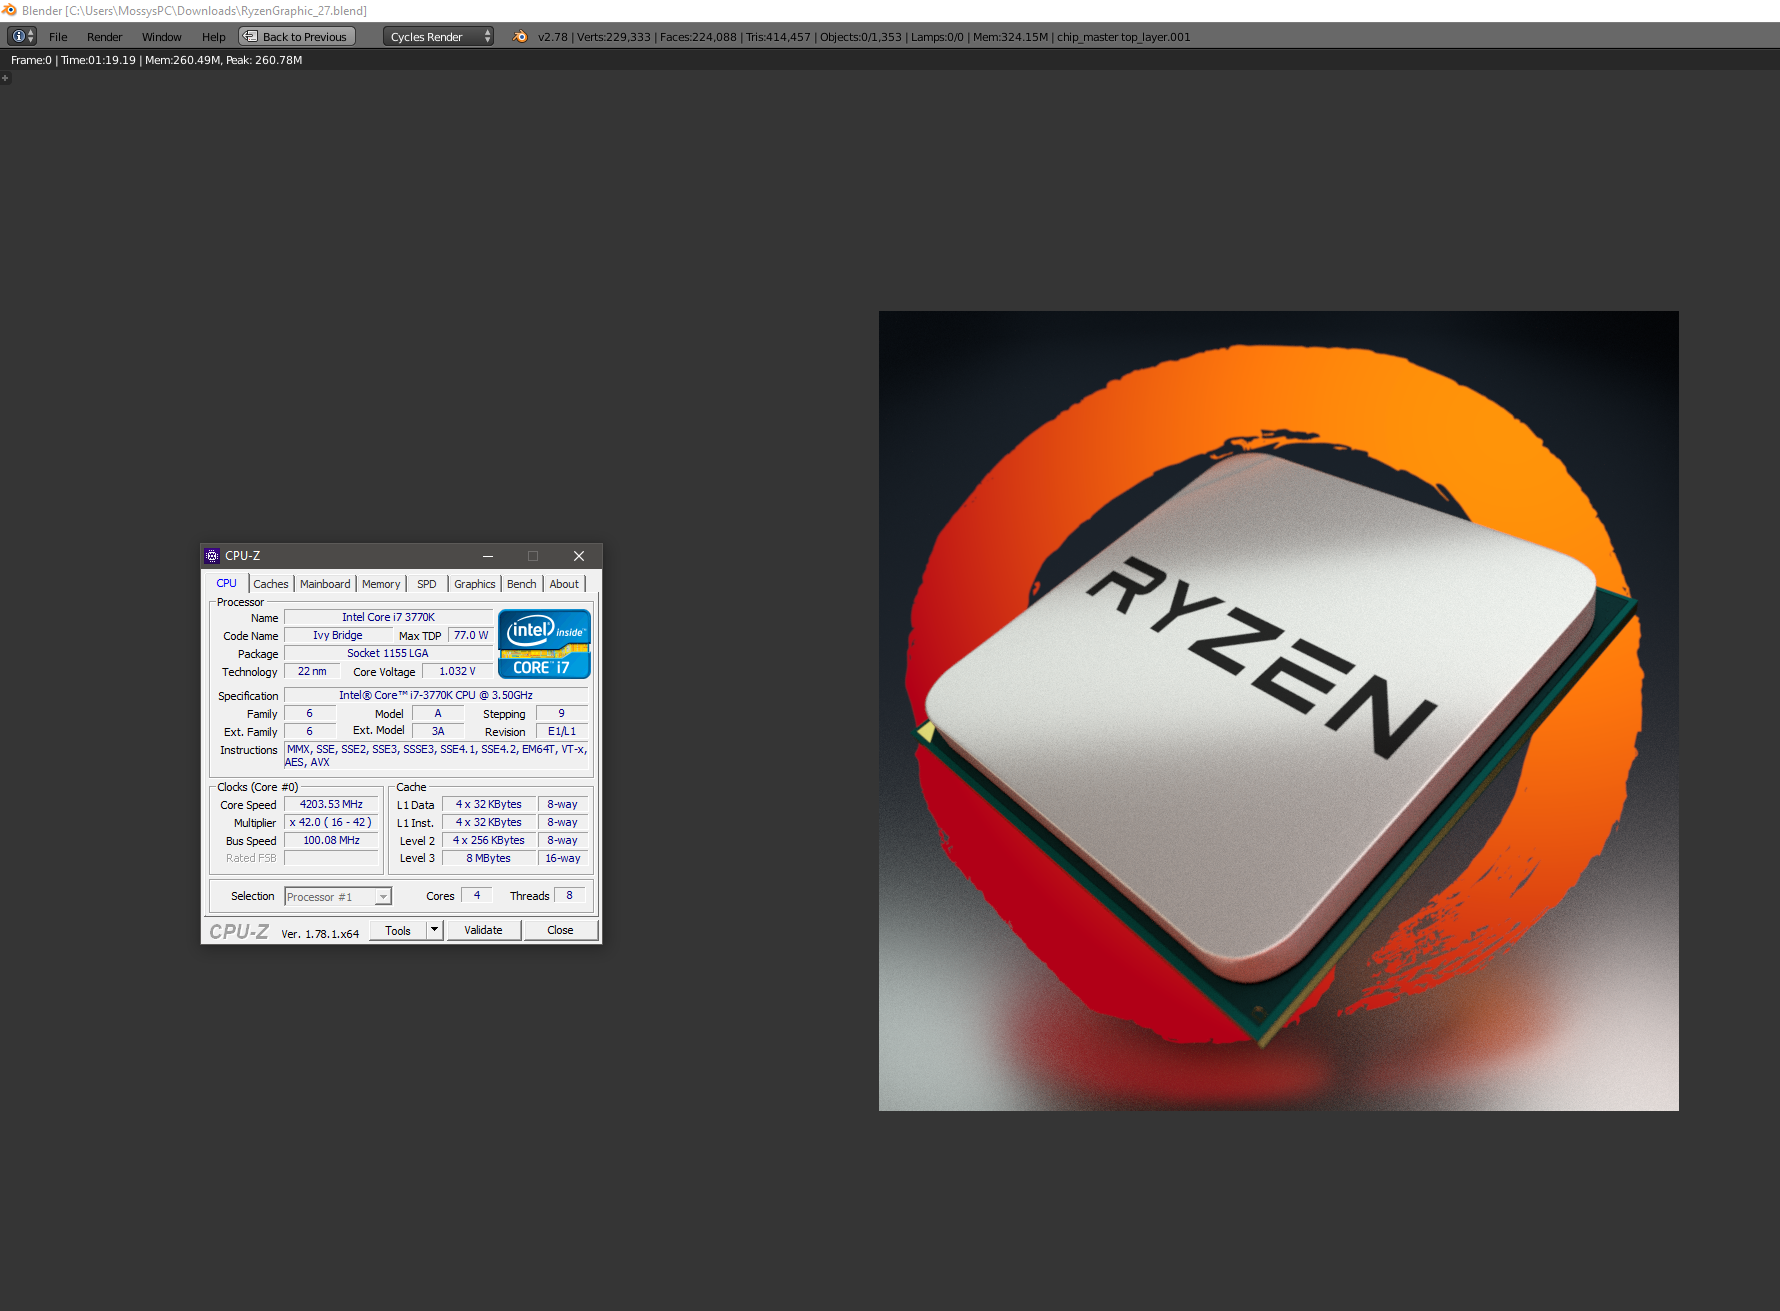The image size is (1780, 1311).
Task: Switch to the About tab
Action: 564,584
